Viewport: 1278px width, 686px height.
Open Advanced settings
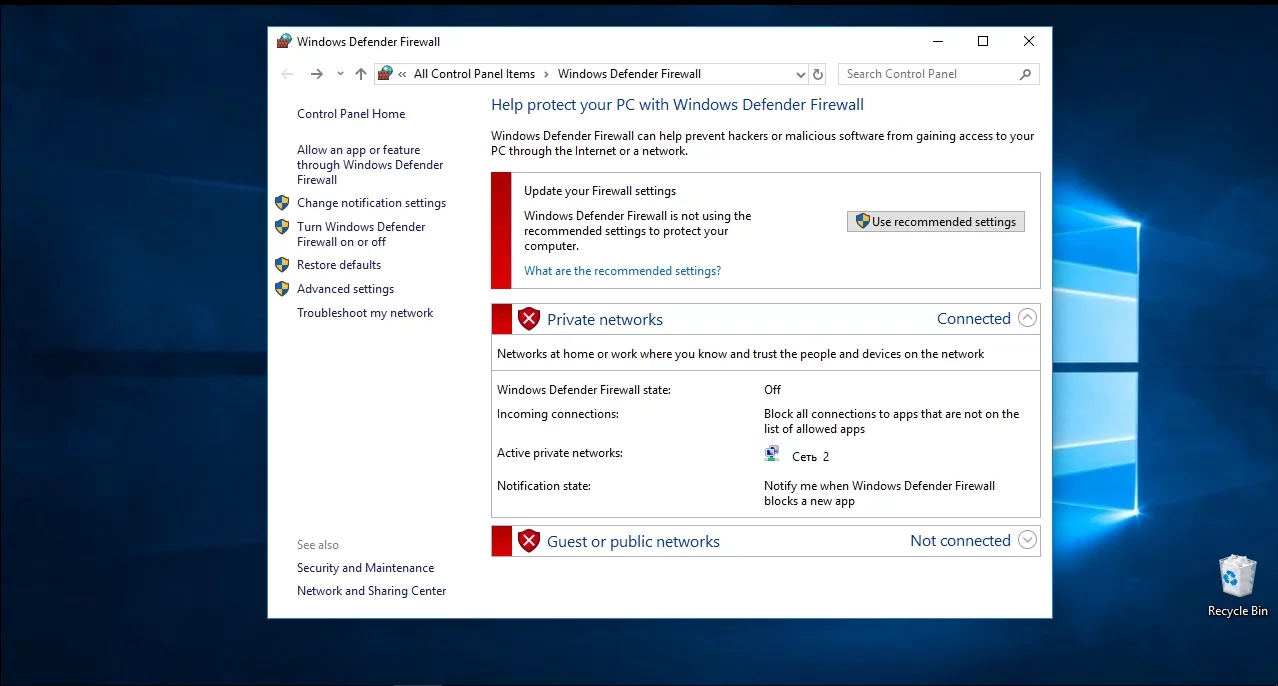pos(345,289)
